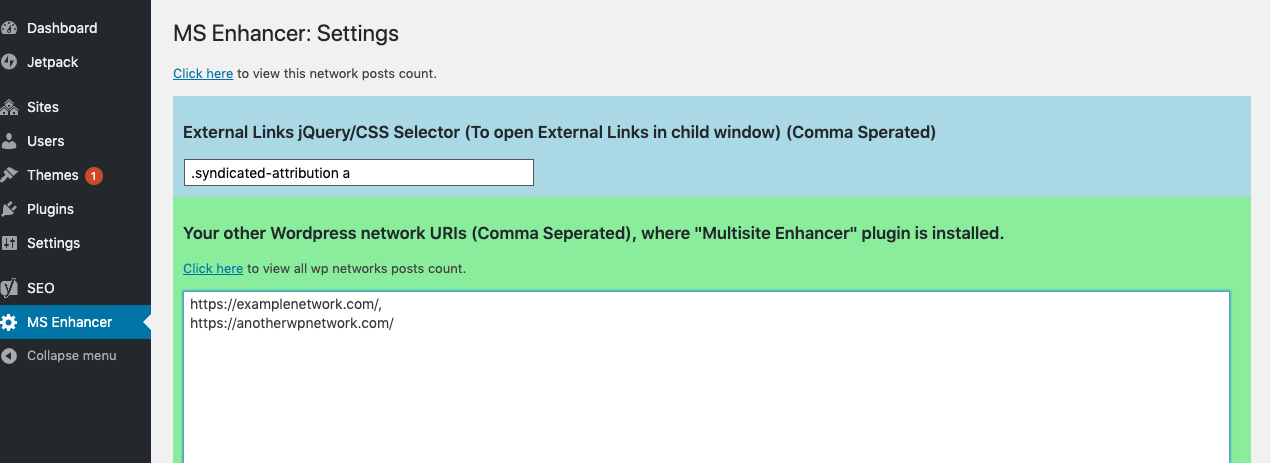The image size is (1271, 463).
Task: Click the Plugins plug icon
Action: (x=9, y=209)
